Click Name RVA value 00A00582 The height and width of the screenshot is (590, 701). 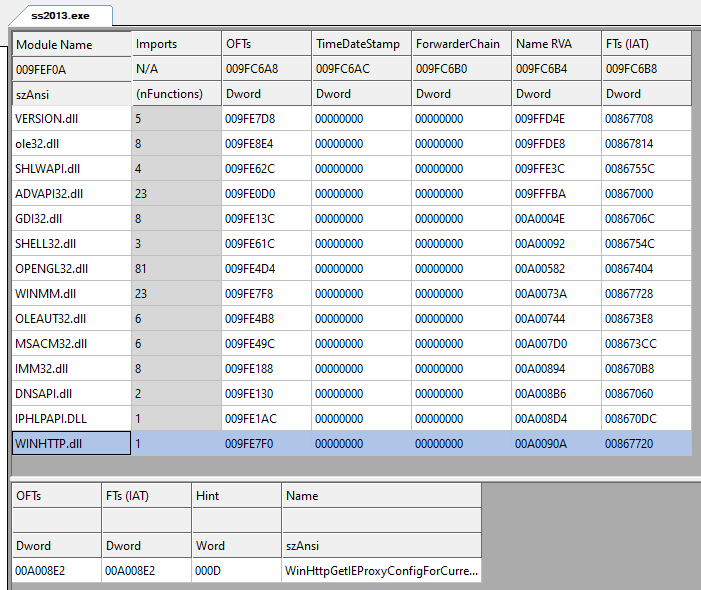[557, 269]
